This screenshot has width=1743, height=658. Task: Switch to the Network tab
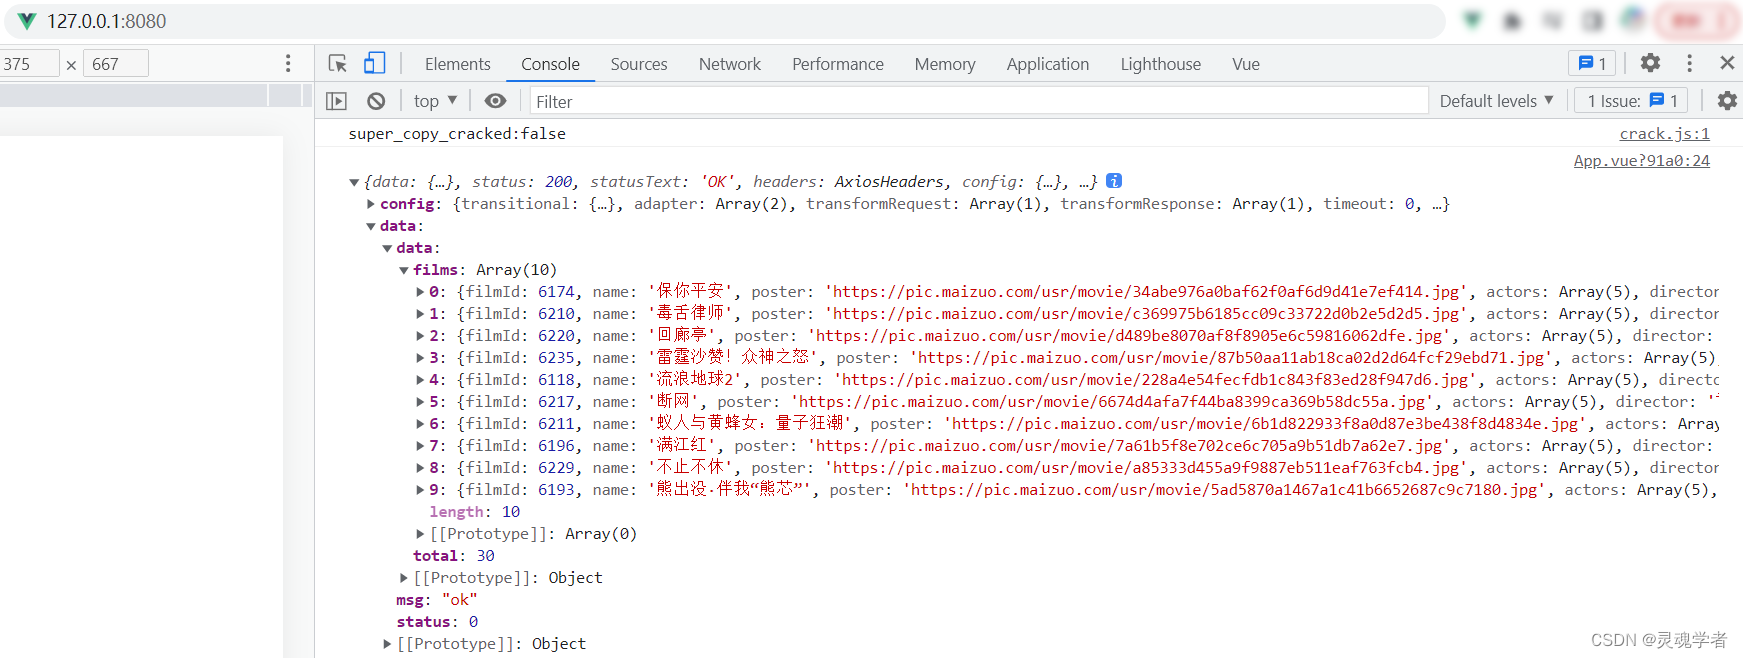click(730, 64)
